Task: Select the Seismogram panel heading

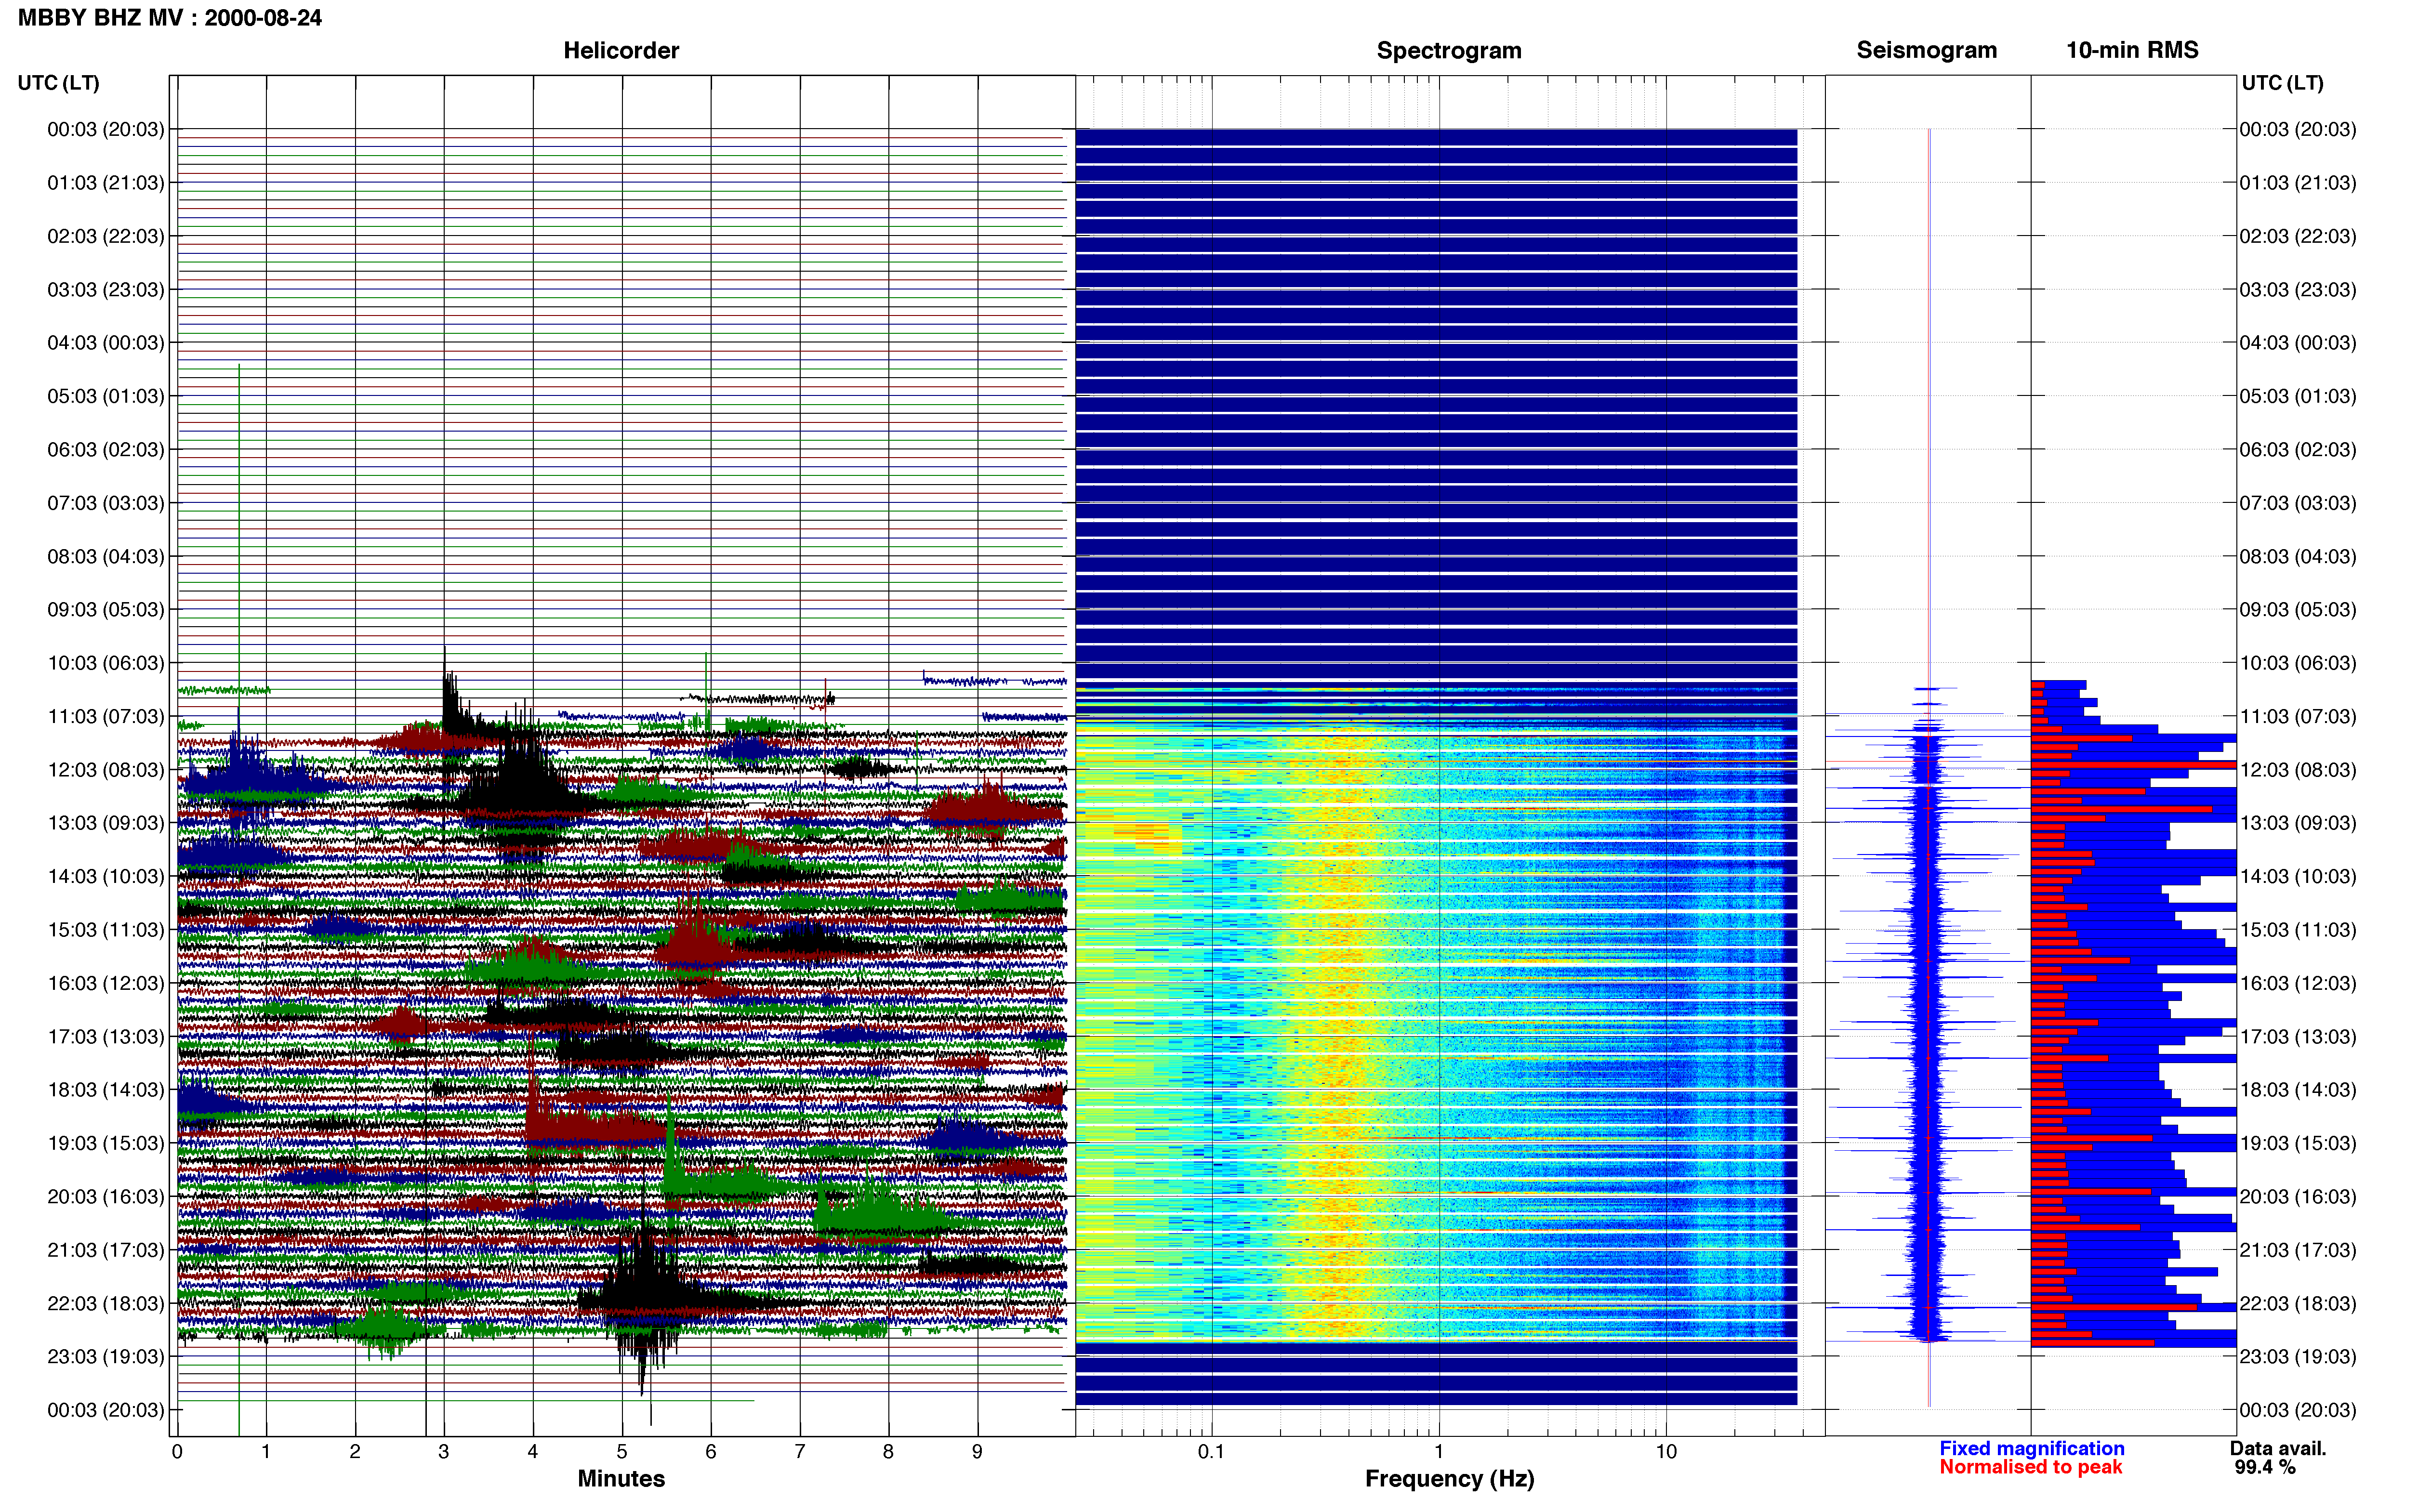Action: click(1927, 50)
